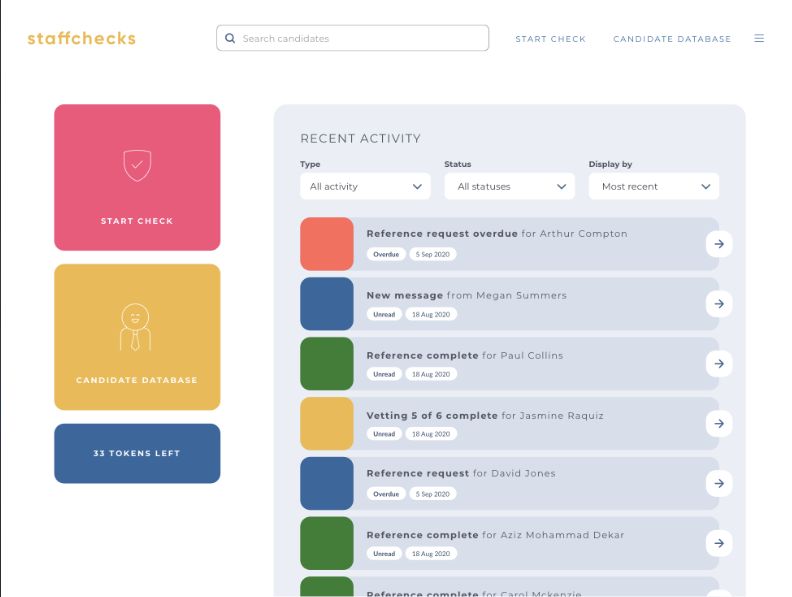Click the 33 Tokens Left button
The width and height of the screenshot is (792, 597).
click(x=137, y=453)
